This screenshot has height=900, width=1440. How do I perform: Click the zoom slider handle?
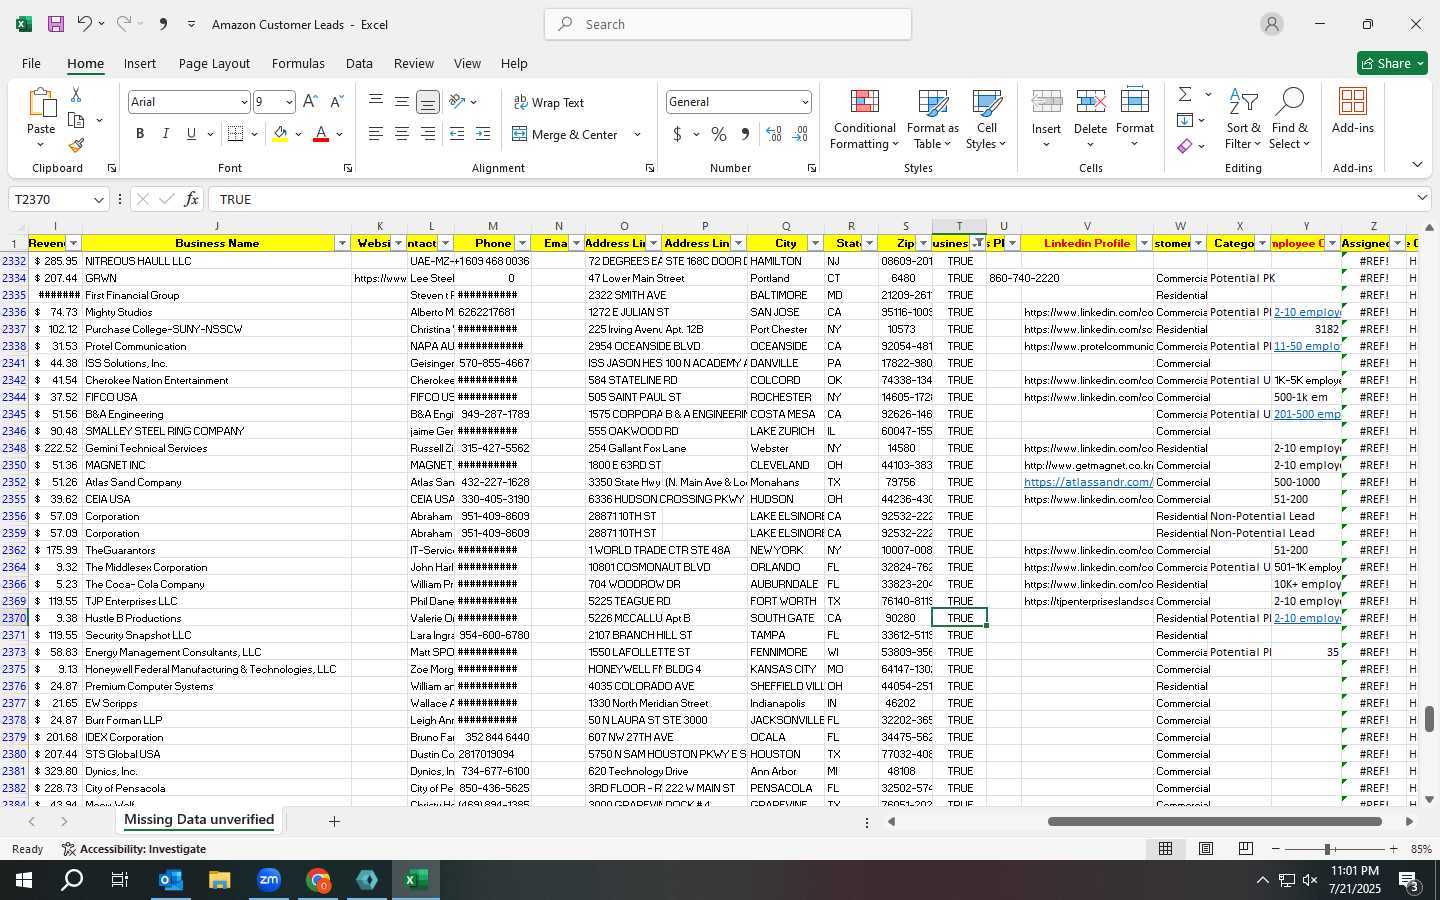click(x=1328, y=849)
